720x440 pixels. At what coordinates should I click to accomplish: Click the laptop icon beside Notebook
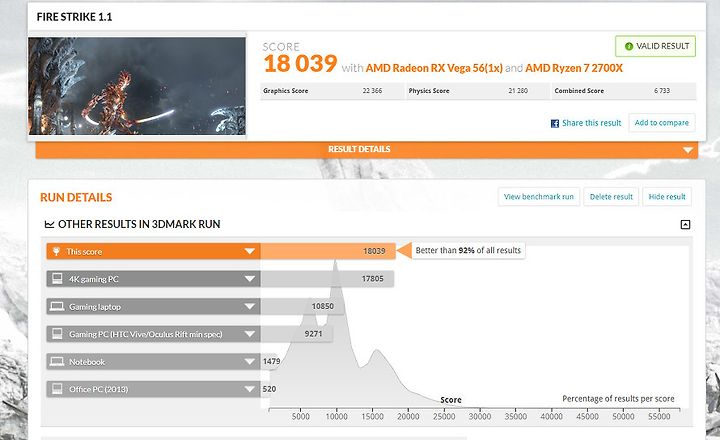click(57, 361)
